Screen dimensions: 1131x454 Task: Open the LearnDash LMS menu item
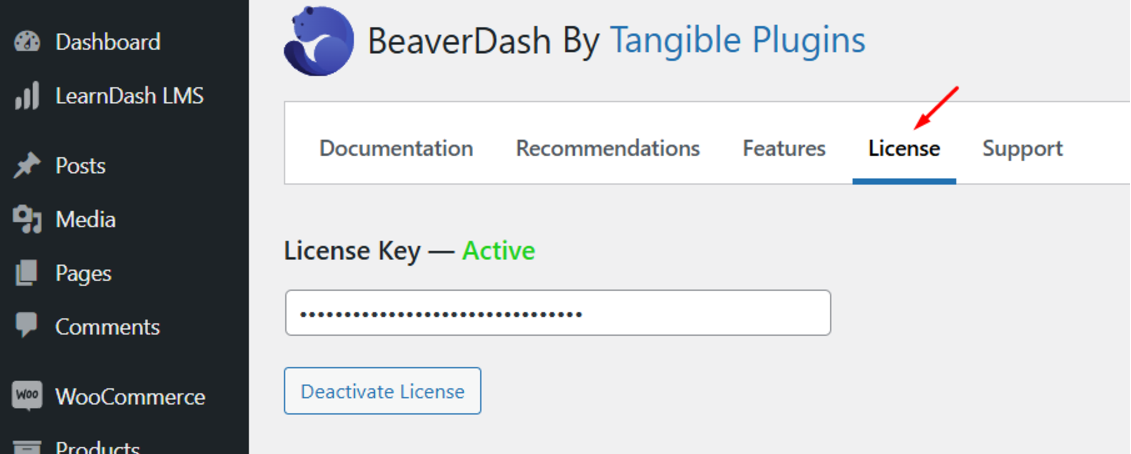click(x=129, y=97)
